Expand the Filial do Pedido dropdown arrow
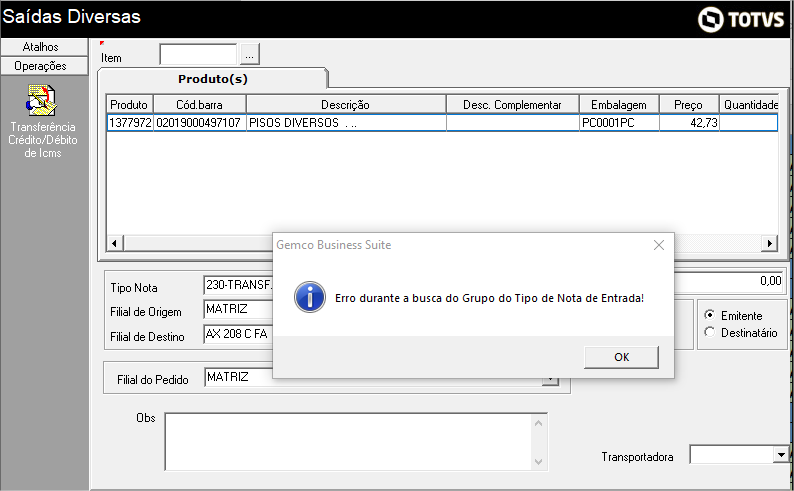 (550, 380)
